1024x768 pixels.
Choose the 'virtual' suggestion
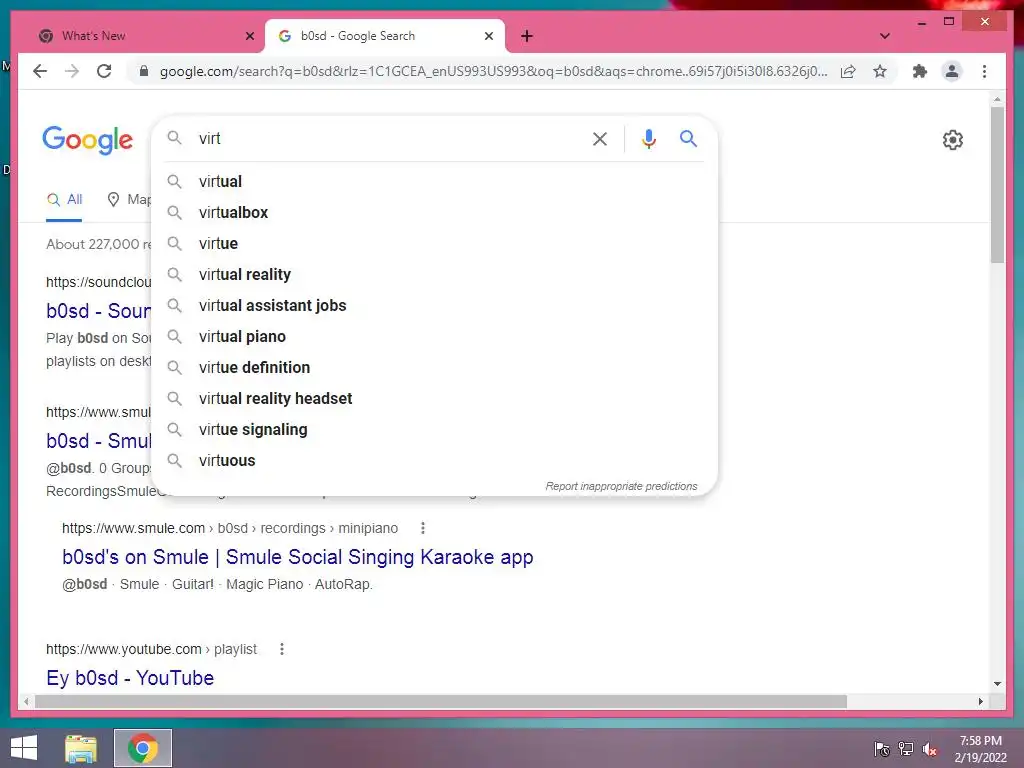pos(434,182)
